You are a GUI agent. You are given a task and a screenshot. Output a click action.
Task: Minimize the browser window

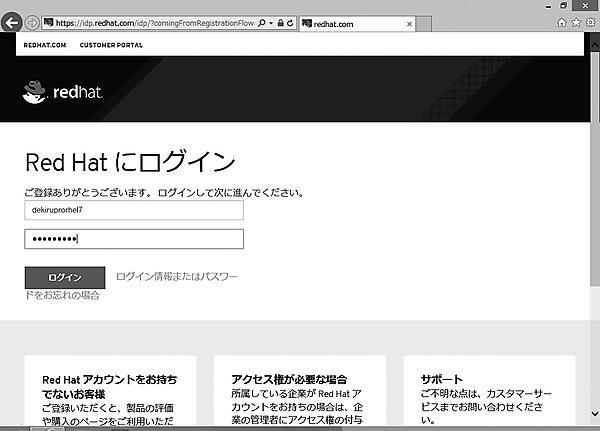coord(548,6)
